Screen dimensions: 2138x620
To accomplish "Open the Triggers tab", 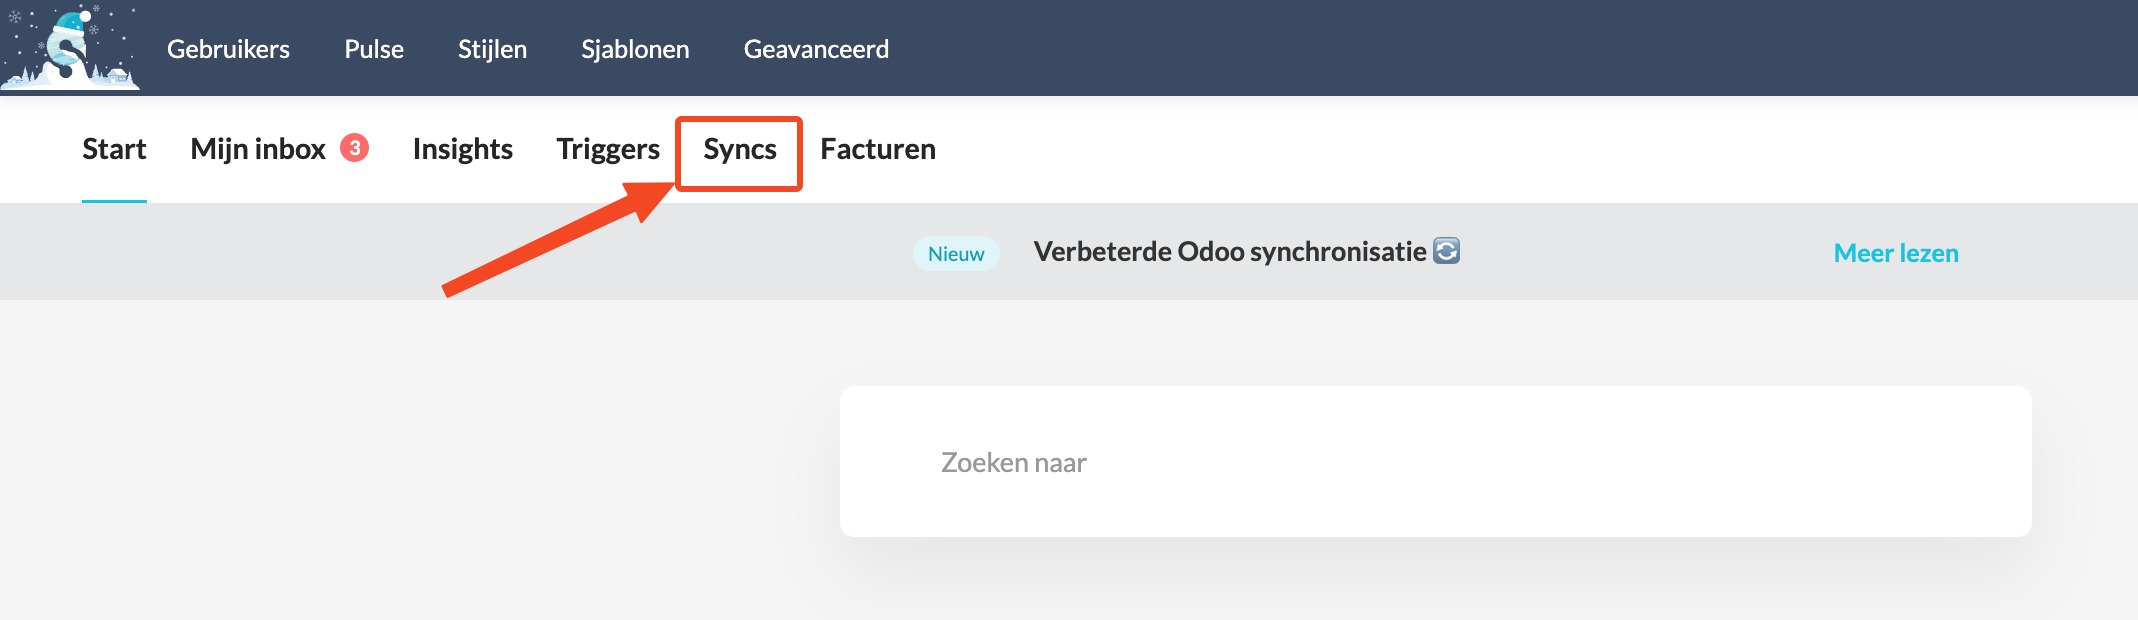I will [x=608, y=149].
